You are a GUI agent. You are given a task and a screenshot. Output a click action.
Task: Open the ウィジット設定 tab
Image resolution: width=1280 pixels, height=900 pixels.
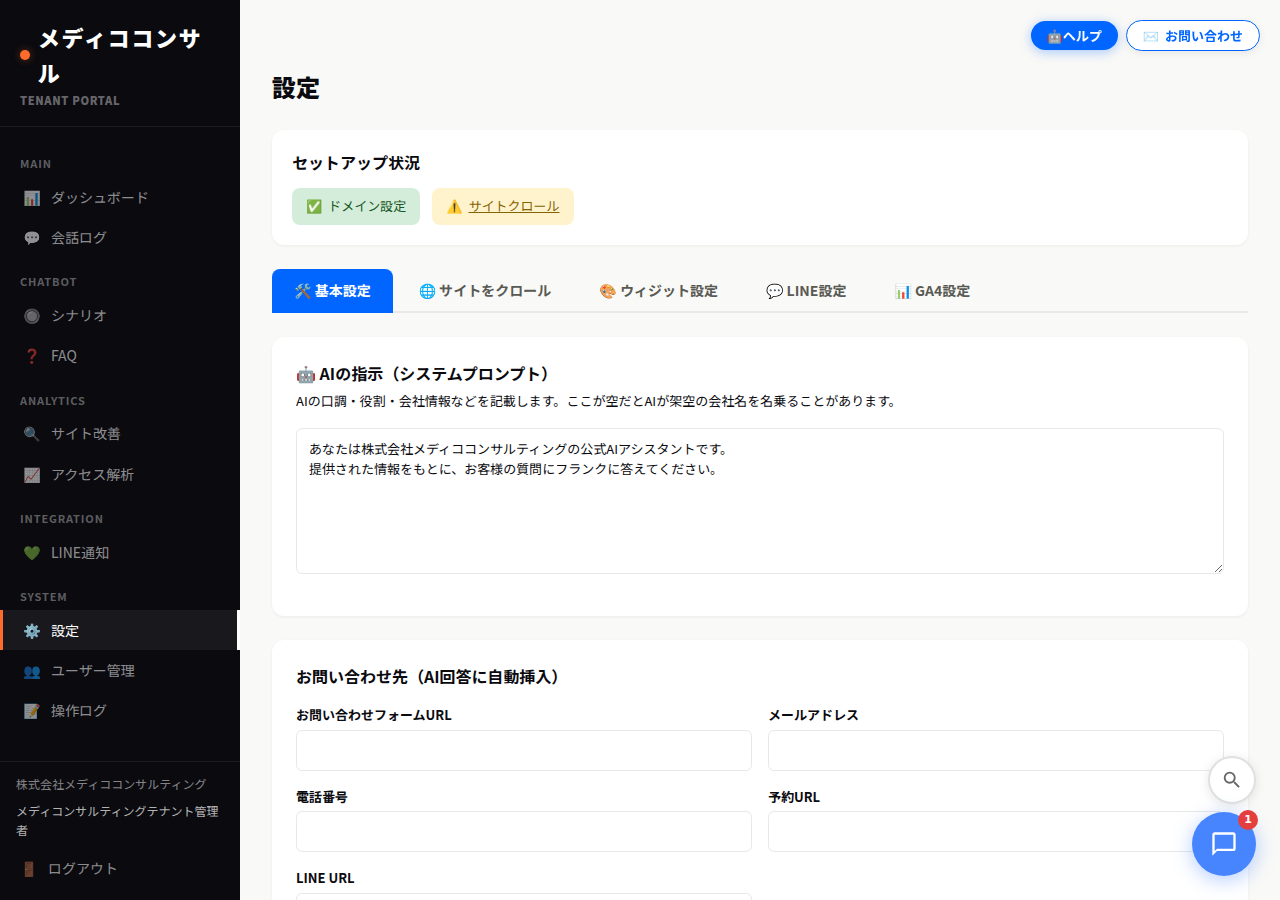click(x=658, y=291)
